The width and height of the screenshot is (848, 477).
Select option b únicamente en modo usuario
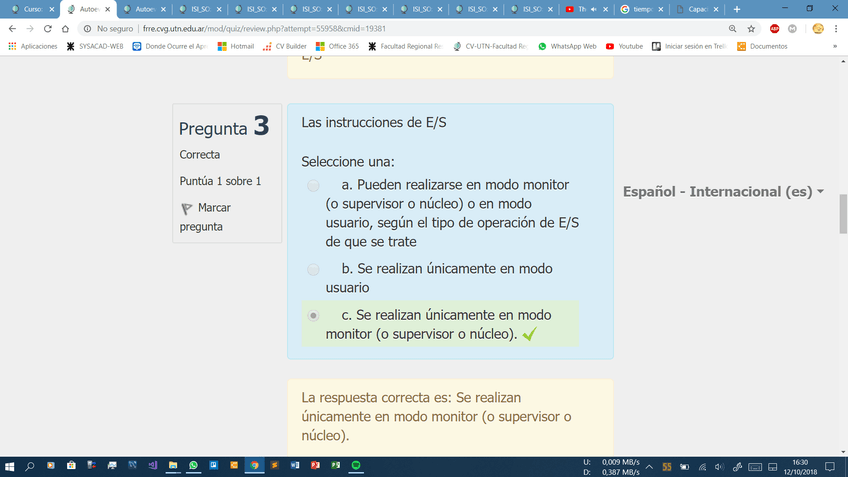(x=313, y=269)
